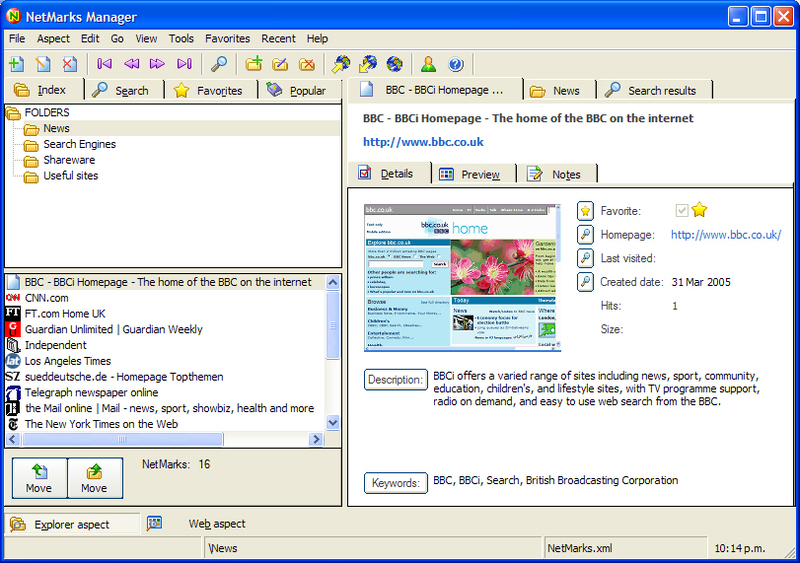Click the delete folder toolbar icon
This screenshot has width=800, height=563.
point(307,64)
